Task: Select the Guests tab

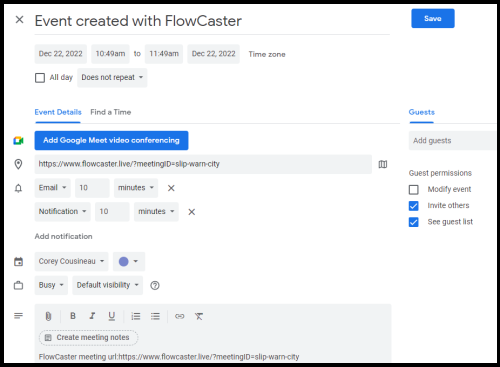Action: tap(422, 112)
